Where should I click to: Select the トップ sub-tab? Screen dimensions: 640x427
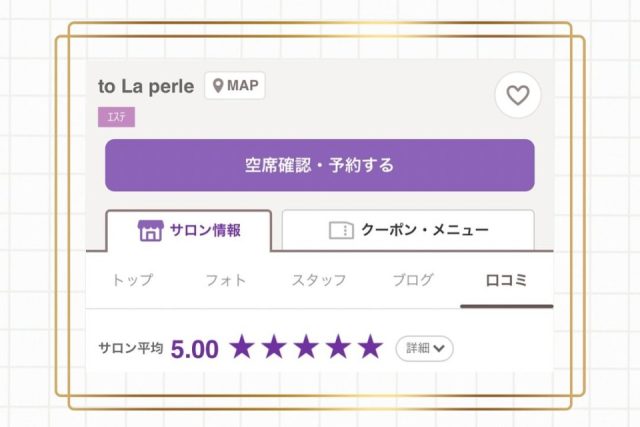pos(133,280)
